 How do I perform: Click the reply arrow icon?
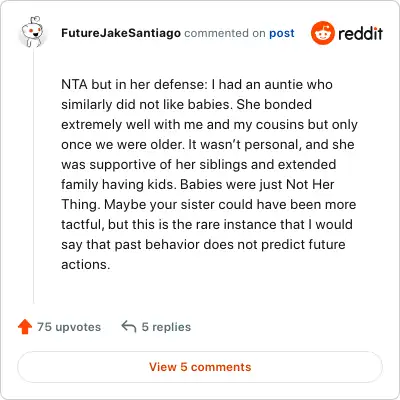point(129,327)
